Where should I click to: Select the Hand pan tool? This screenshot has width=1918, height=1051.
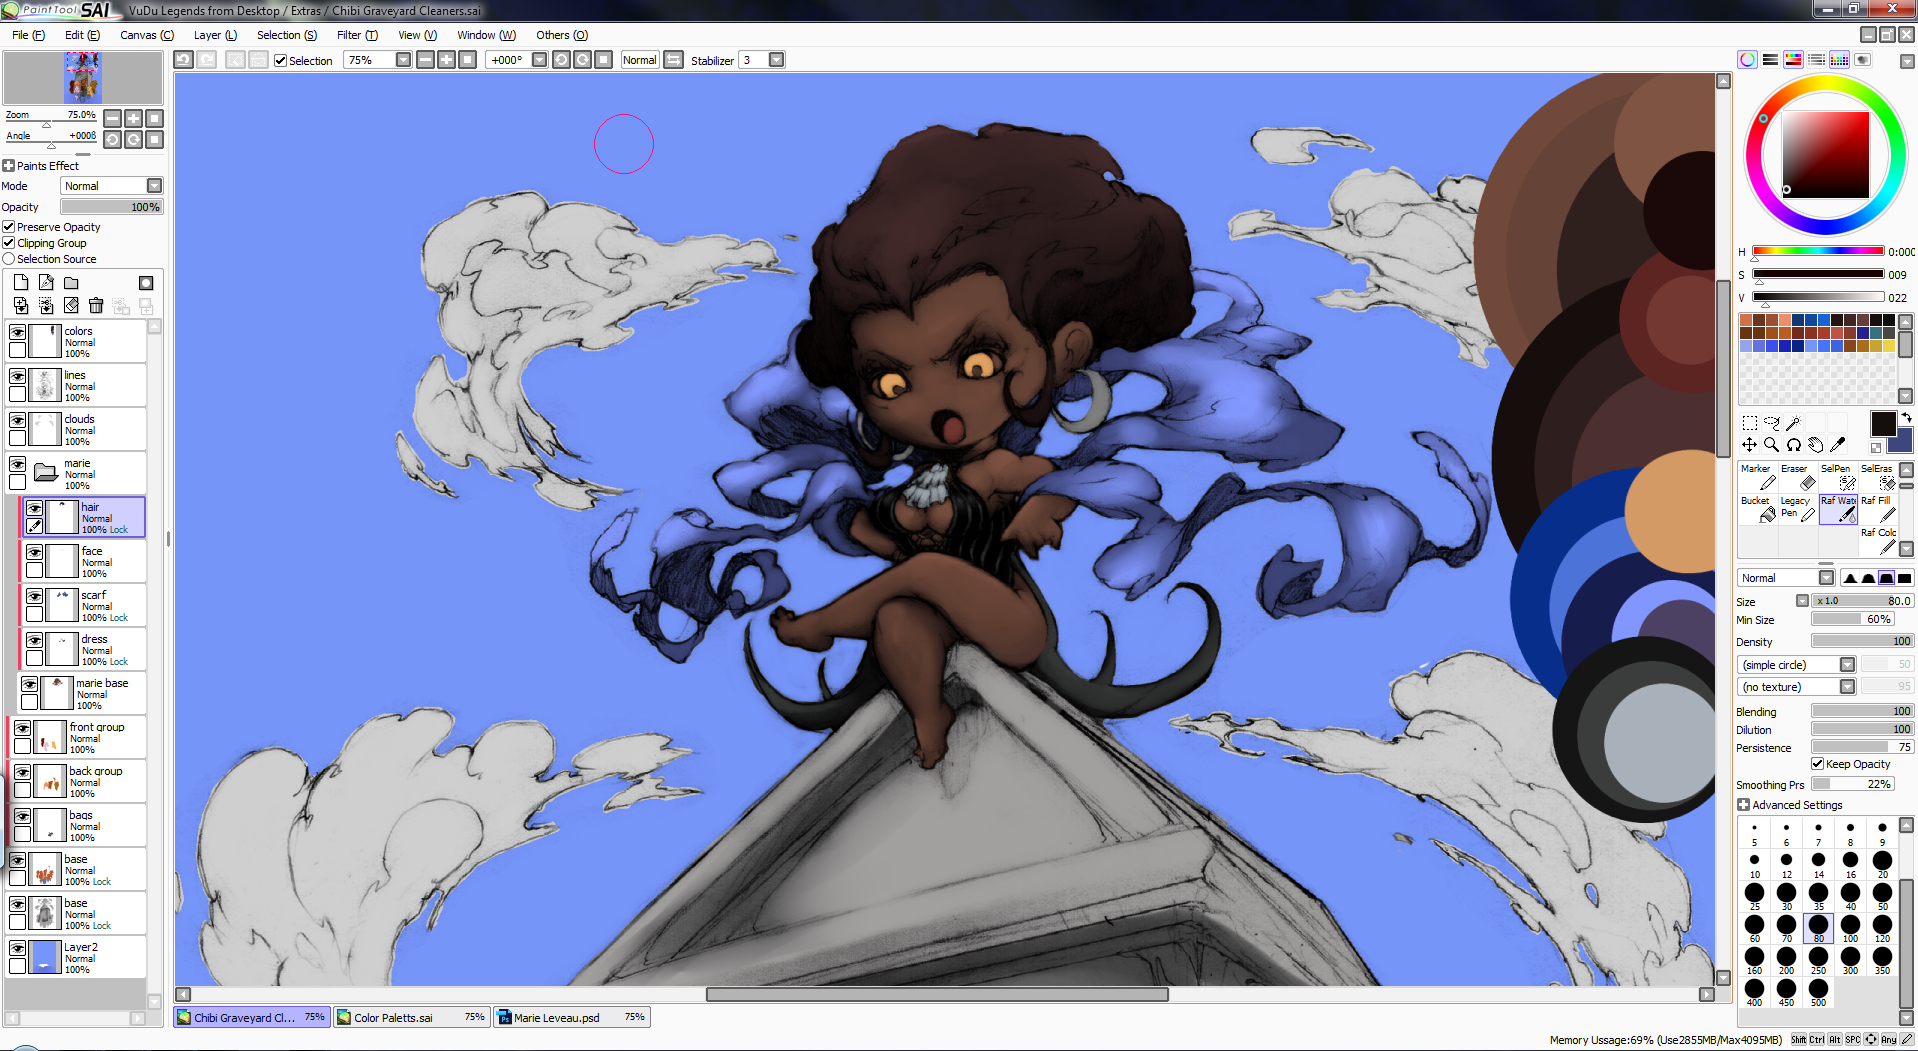[x=1815, y=445]
